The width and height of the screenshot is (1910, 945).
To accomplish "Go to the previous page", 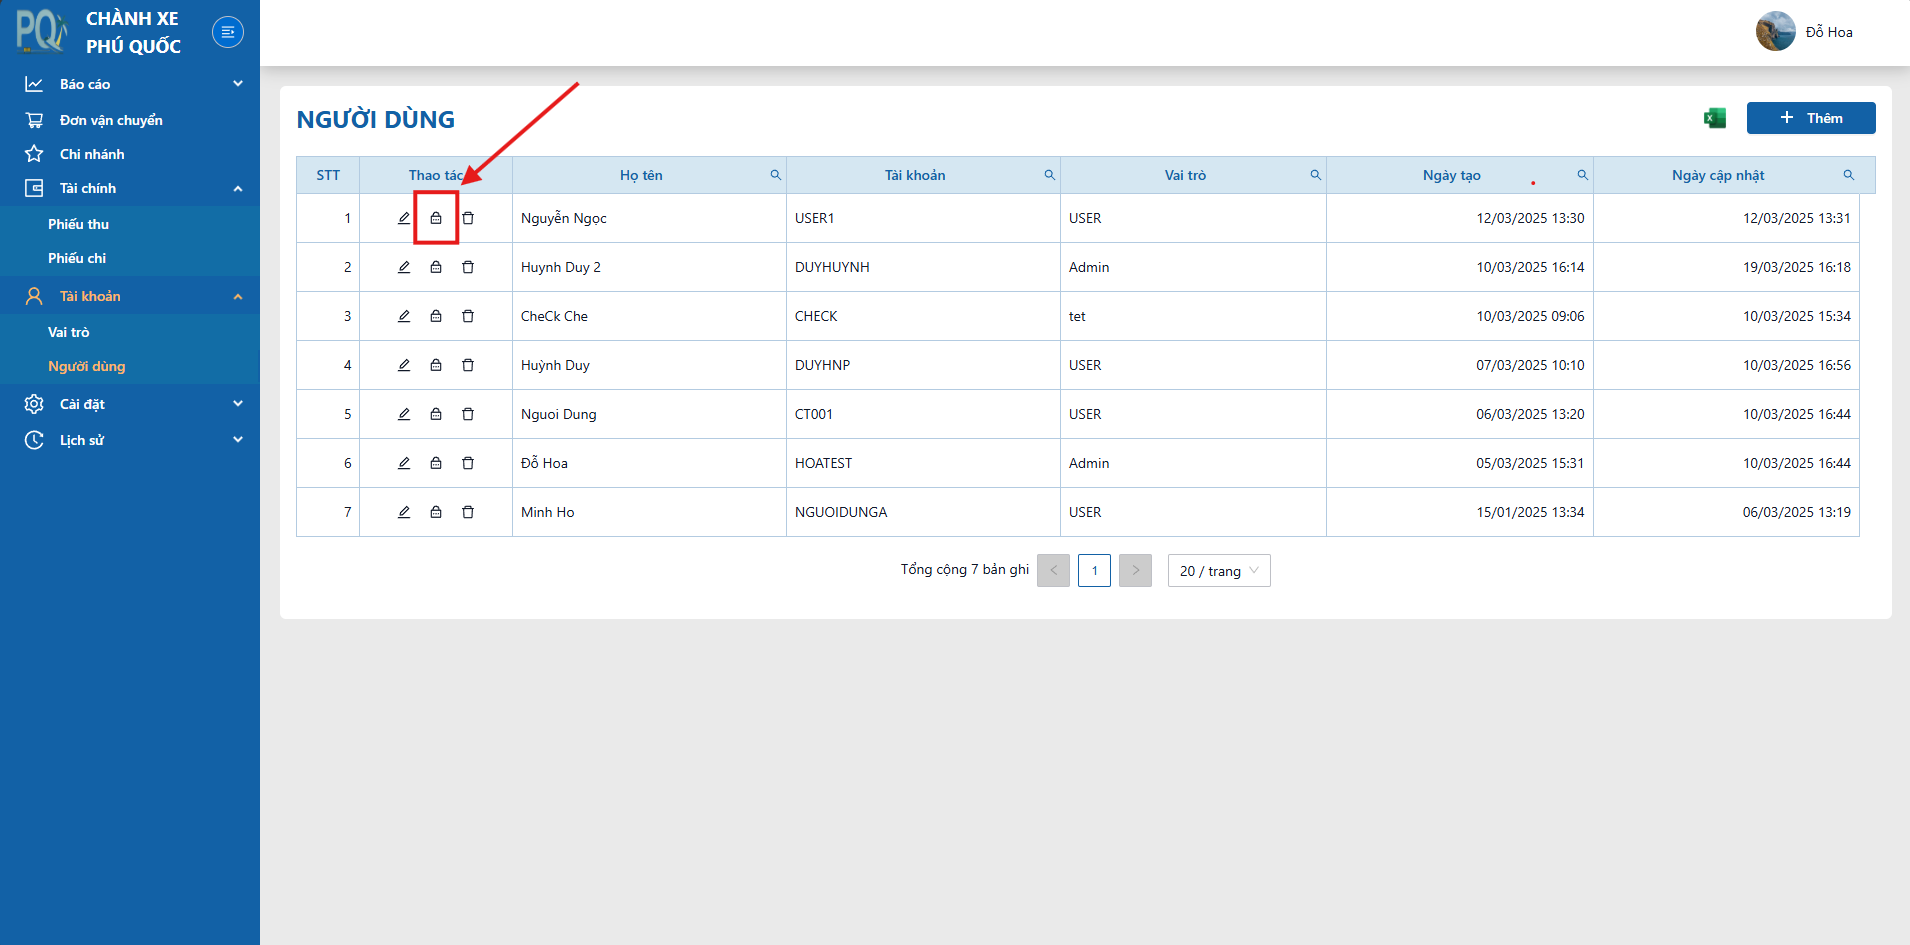I will (x=1053, y=570).
